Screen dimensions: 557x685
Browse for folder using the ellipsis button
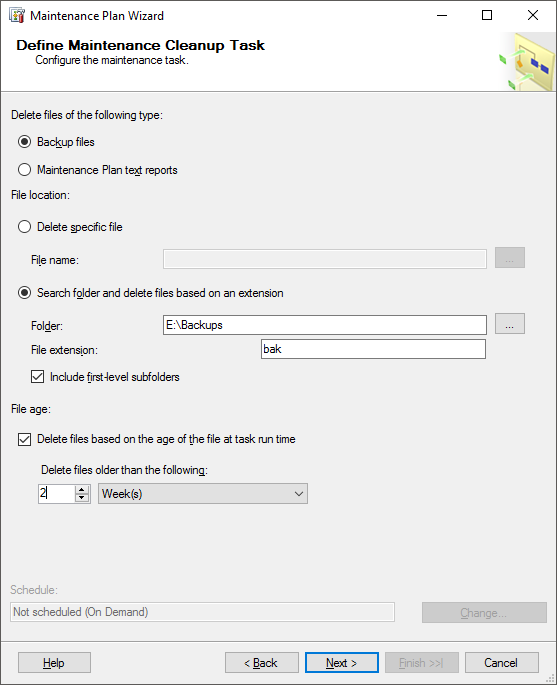(x=509, y=324)
